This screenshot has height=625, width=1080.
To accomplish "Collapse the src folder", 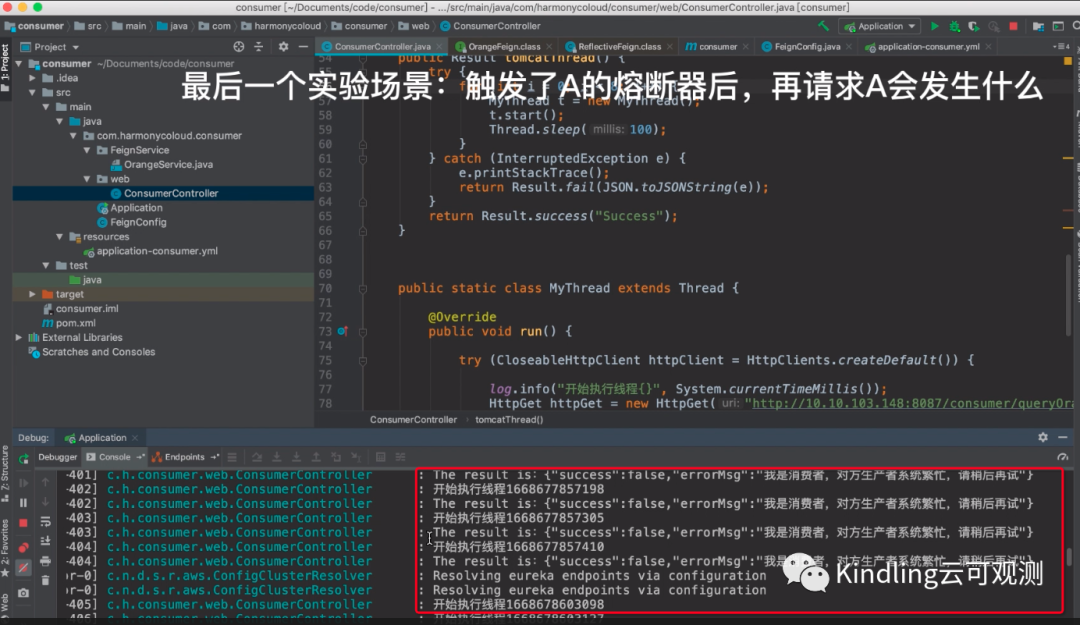I will (32, 92).
